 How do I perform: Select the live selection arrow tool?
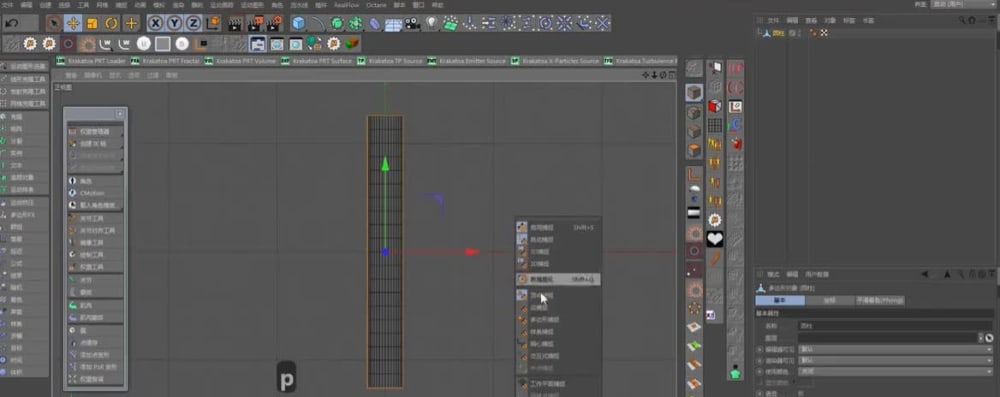point(54,24)
